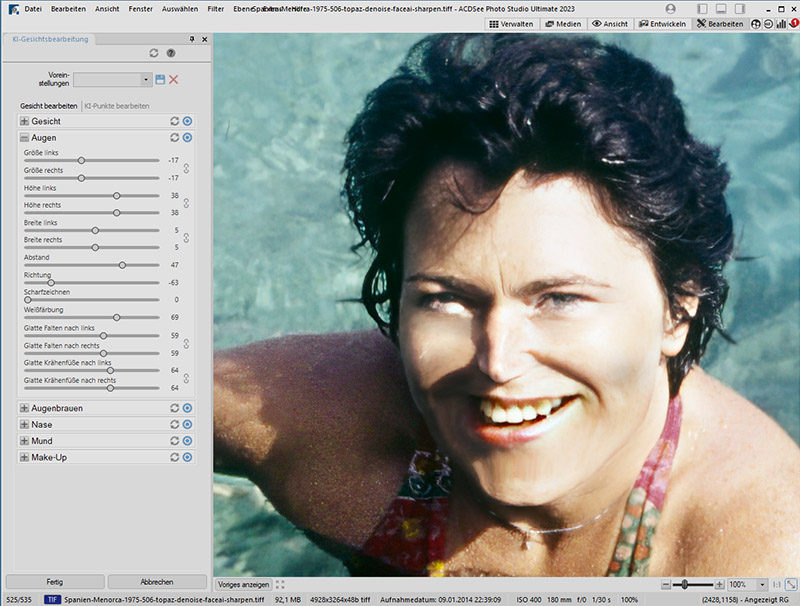Open help for the KI-Gesichtsbearbeitung panel
The width and height of the screenshot is (800, 606).
170,52
